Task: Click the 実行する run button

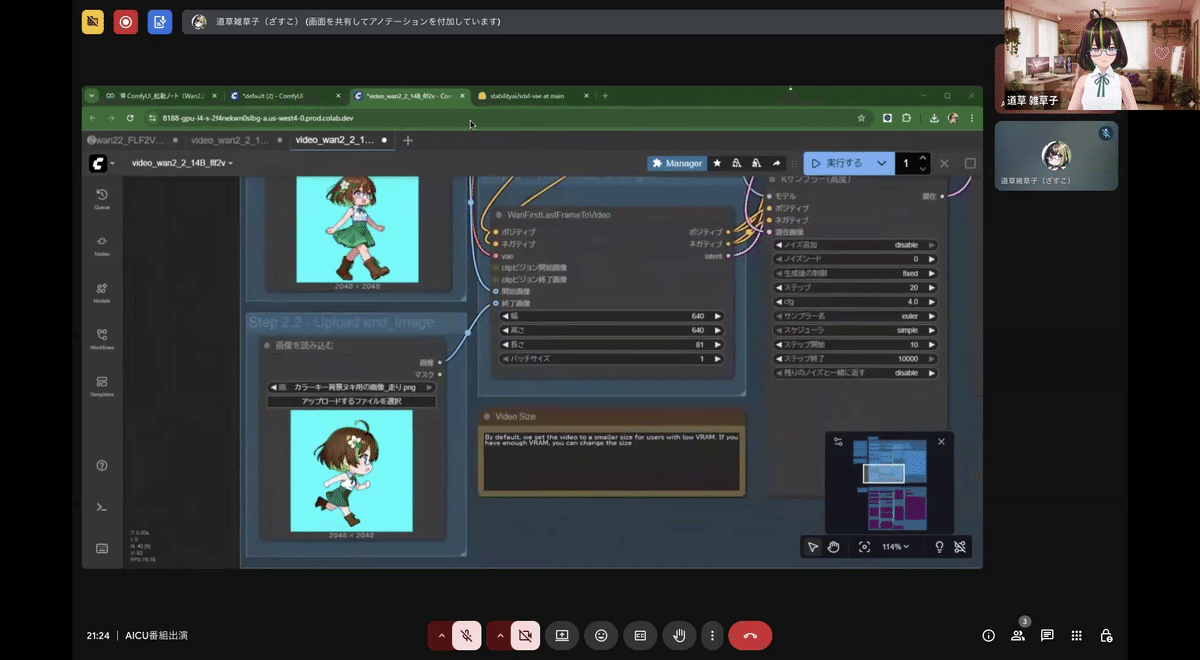Action: (837, 163)
